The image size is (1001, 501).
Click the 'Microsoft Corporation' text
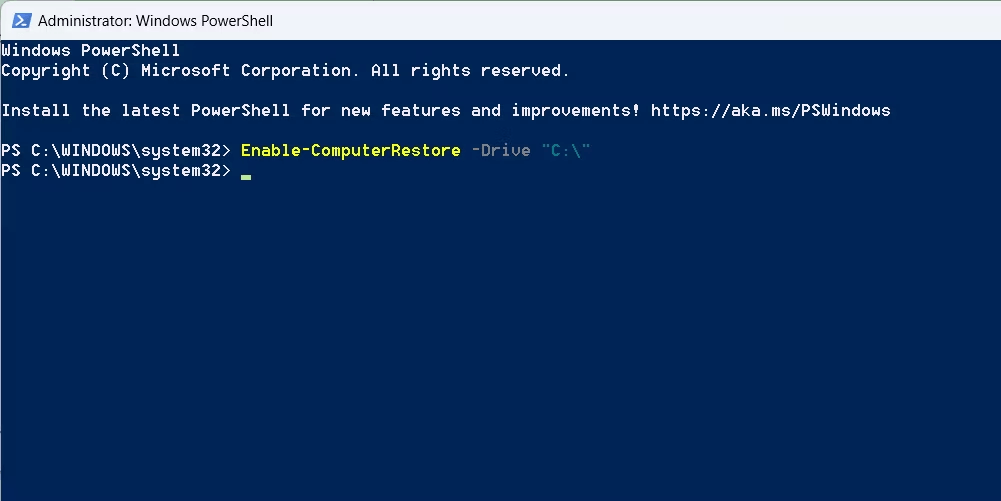(x=246, y=70)
